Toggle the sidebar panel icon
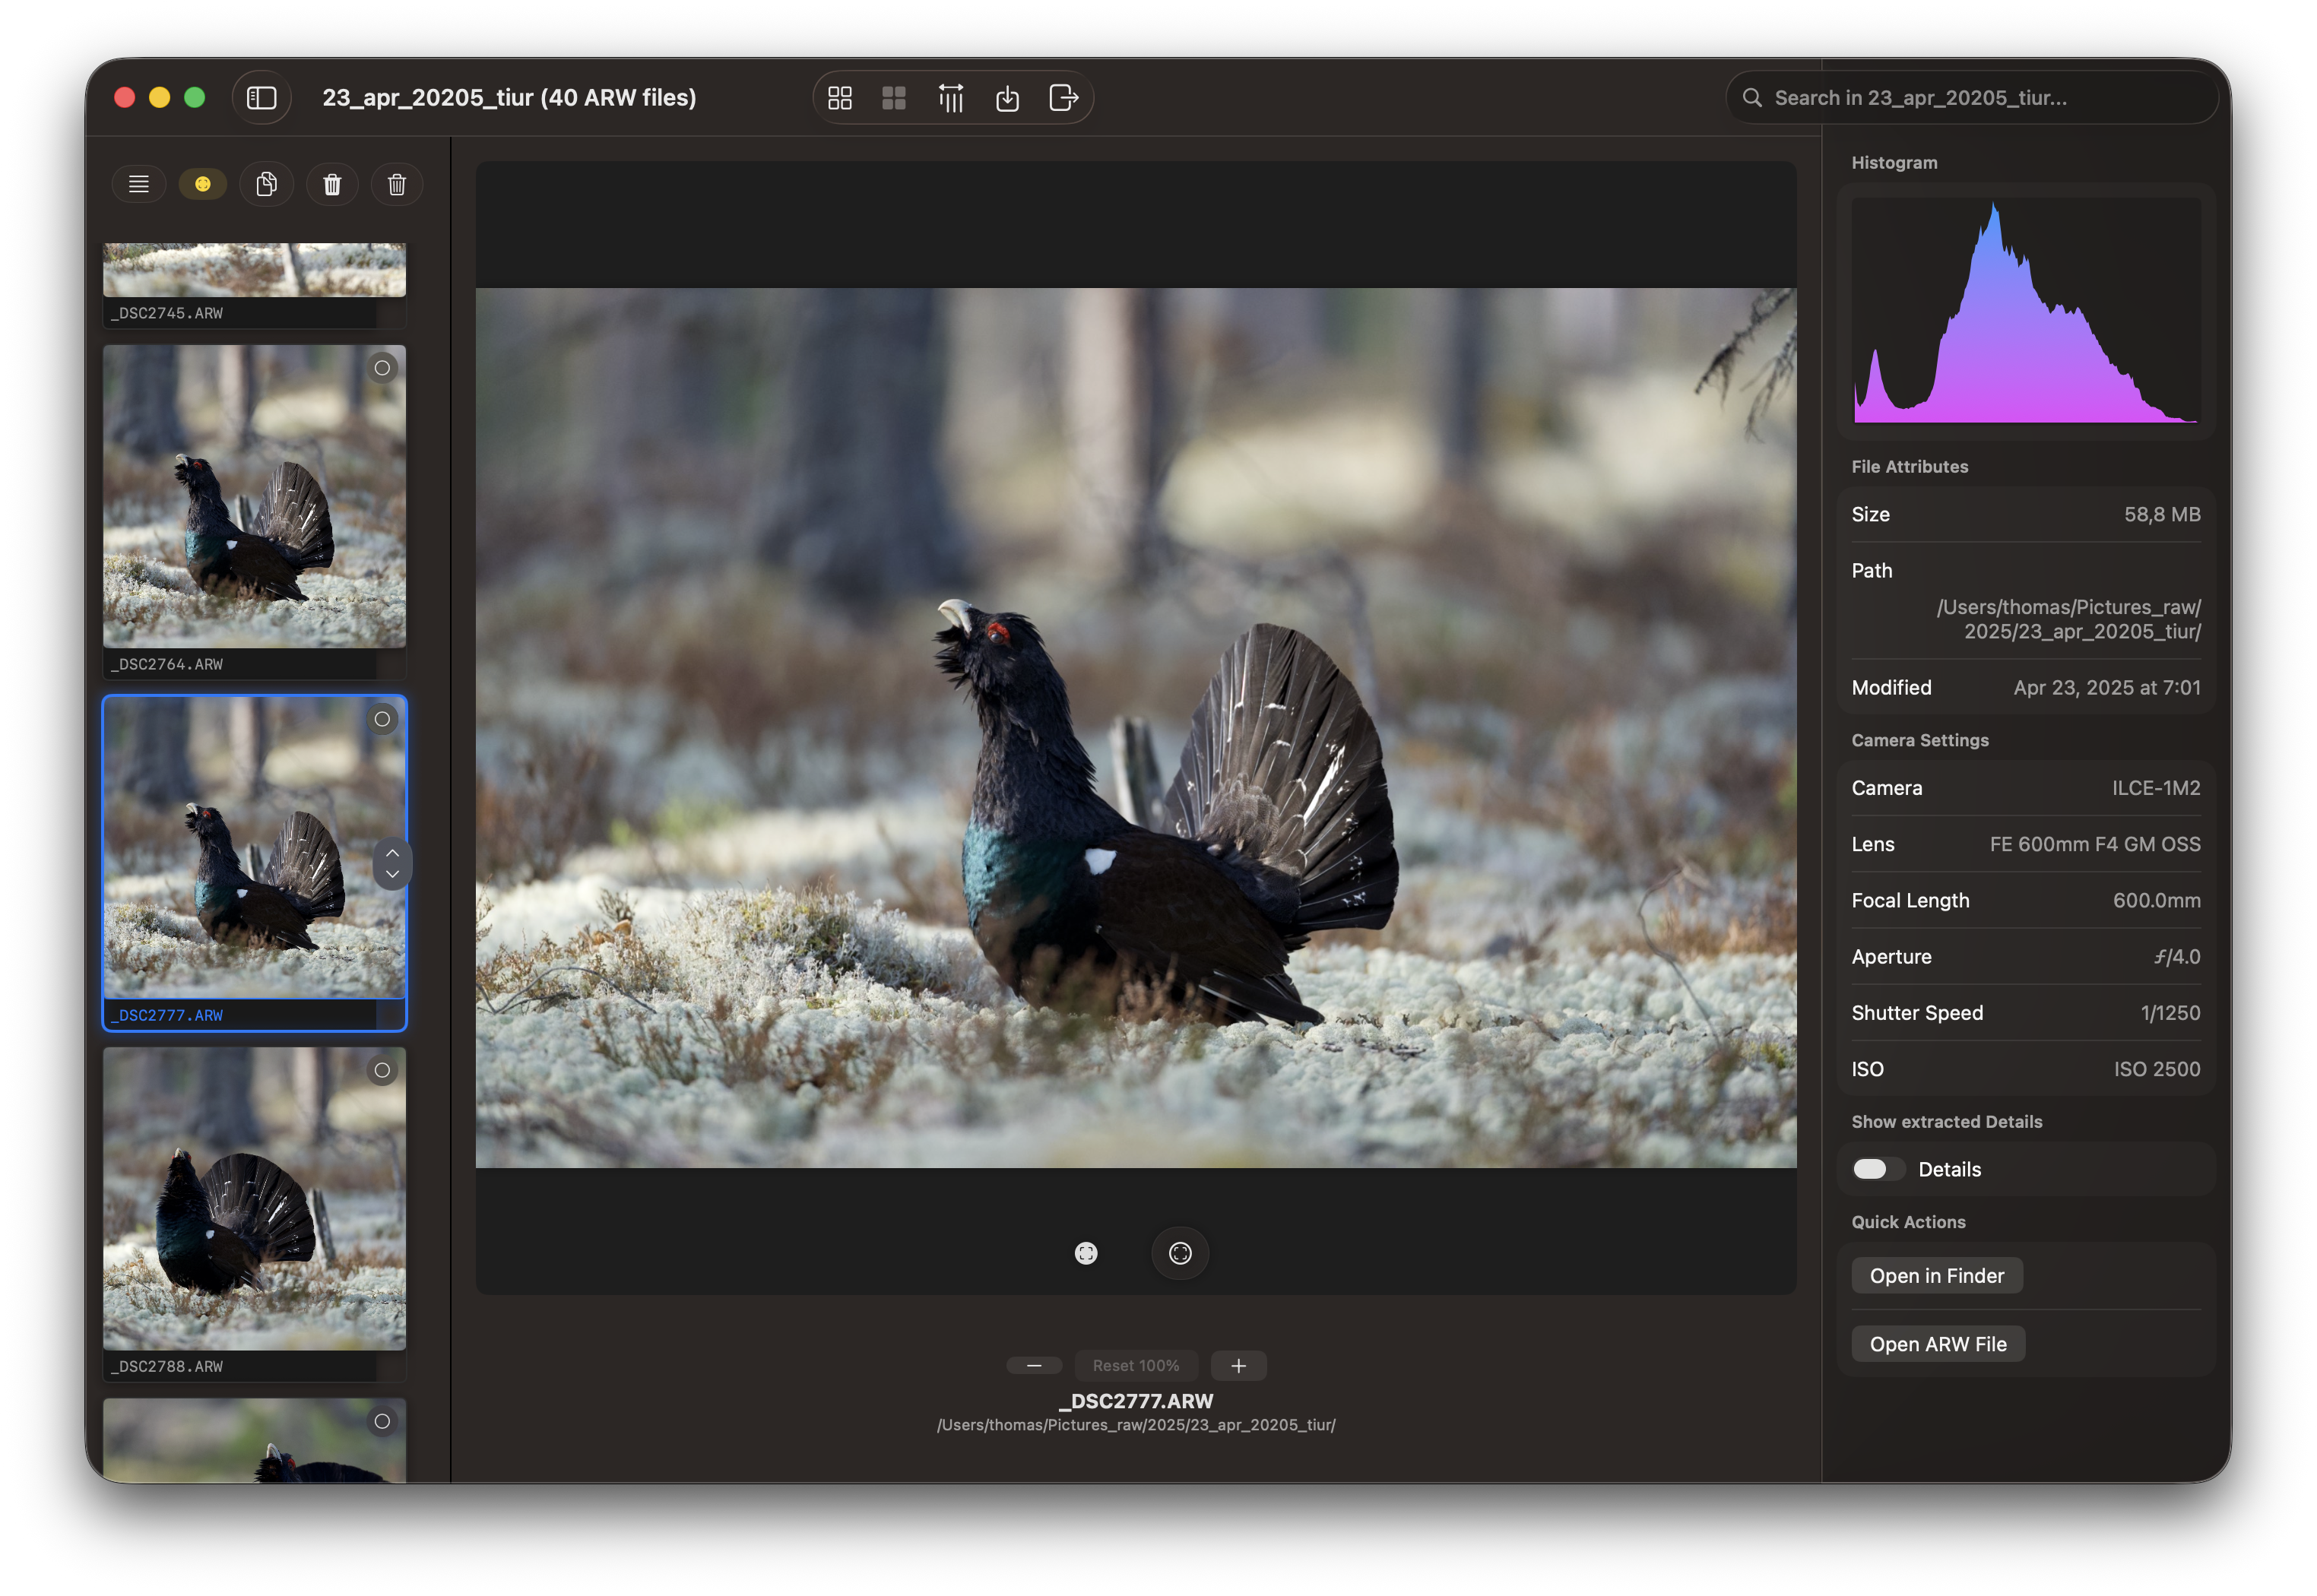The height and width of the screenshot is (1596, 2317). tap(261, 98)
